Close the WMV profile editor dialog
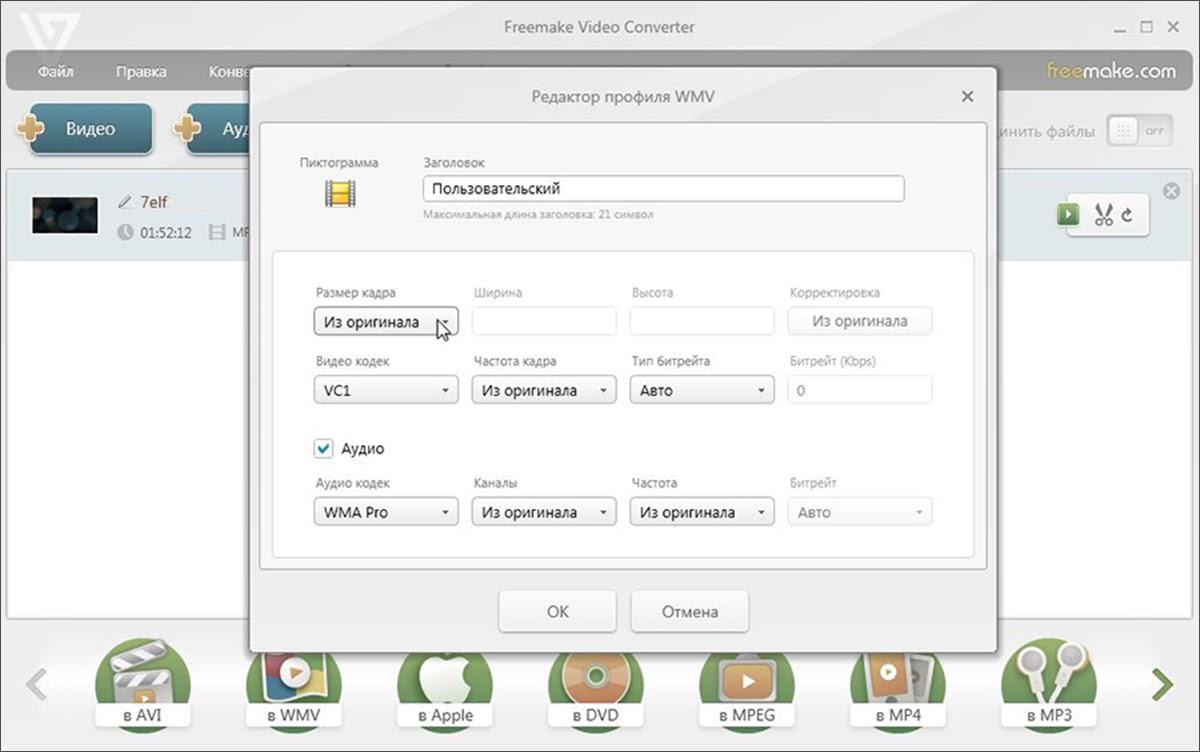The width and height of the screenshot is (1200, 752). point(967,97)
